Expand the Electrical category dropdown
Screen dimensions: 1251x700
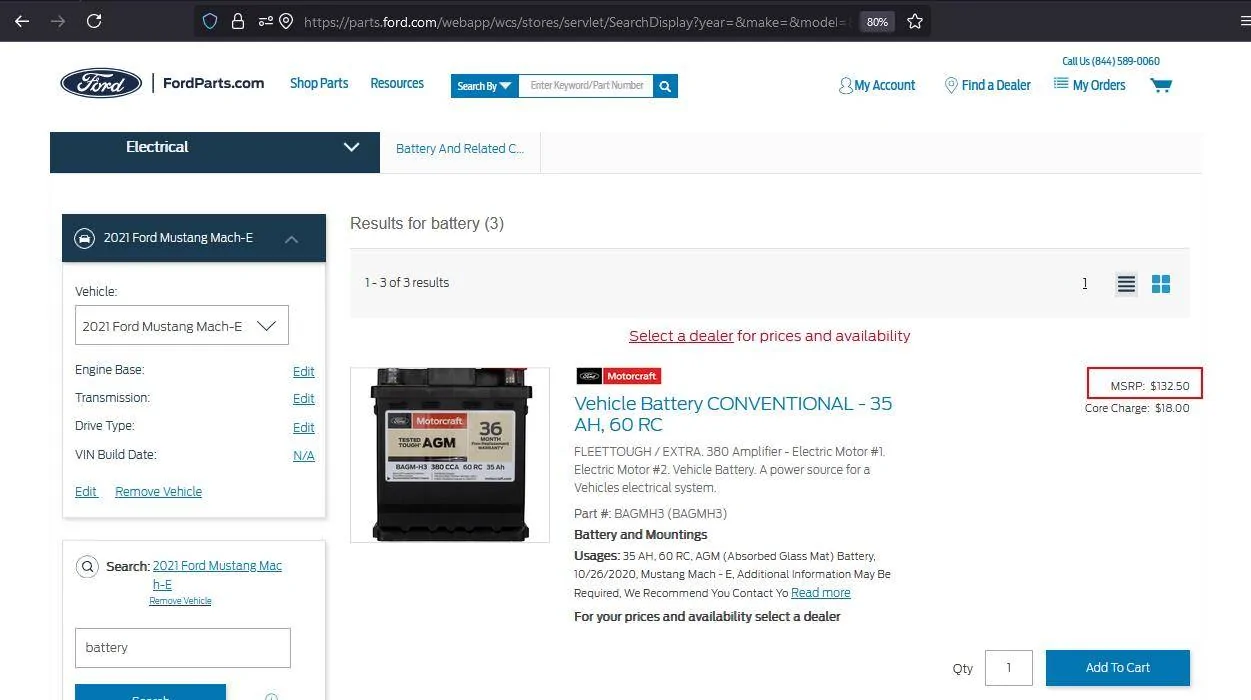(x=215, y=147)
